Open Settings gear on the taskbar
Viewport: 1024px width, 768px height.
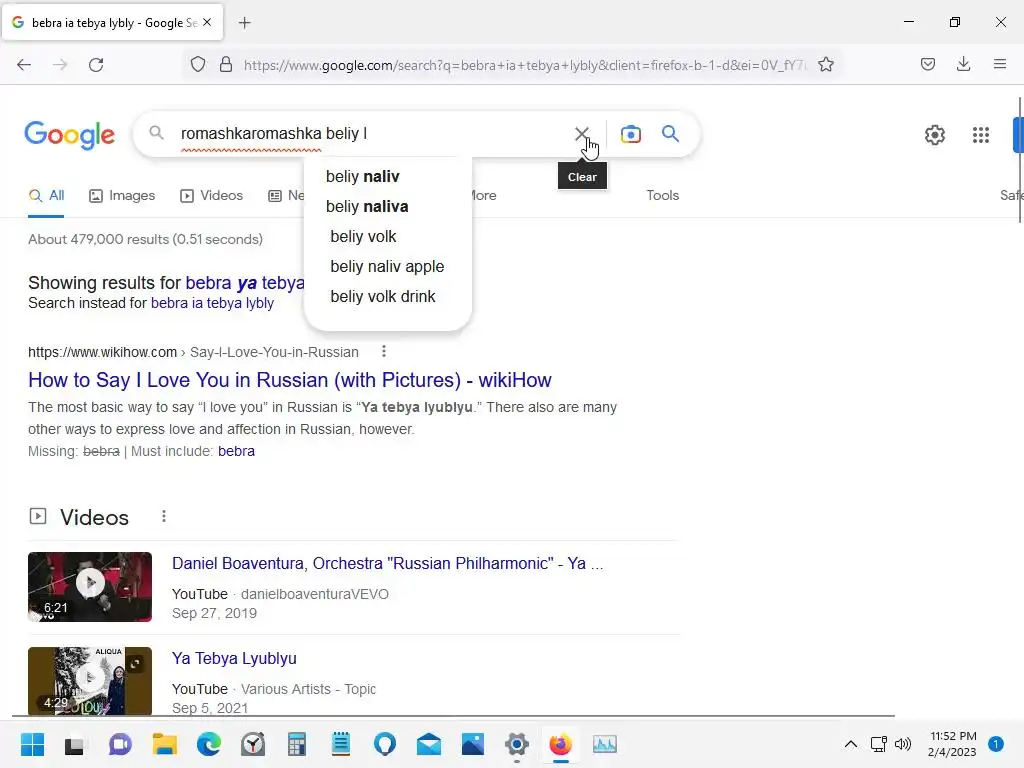pos(517,744)
